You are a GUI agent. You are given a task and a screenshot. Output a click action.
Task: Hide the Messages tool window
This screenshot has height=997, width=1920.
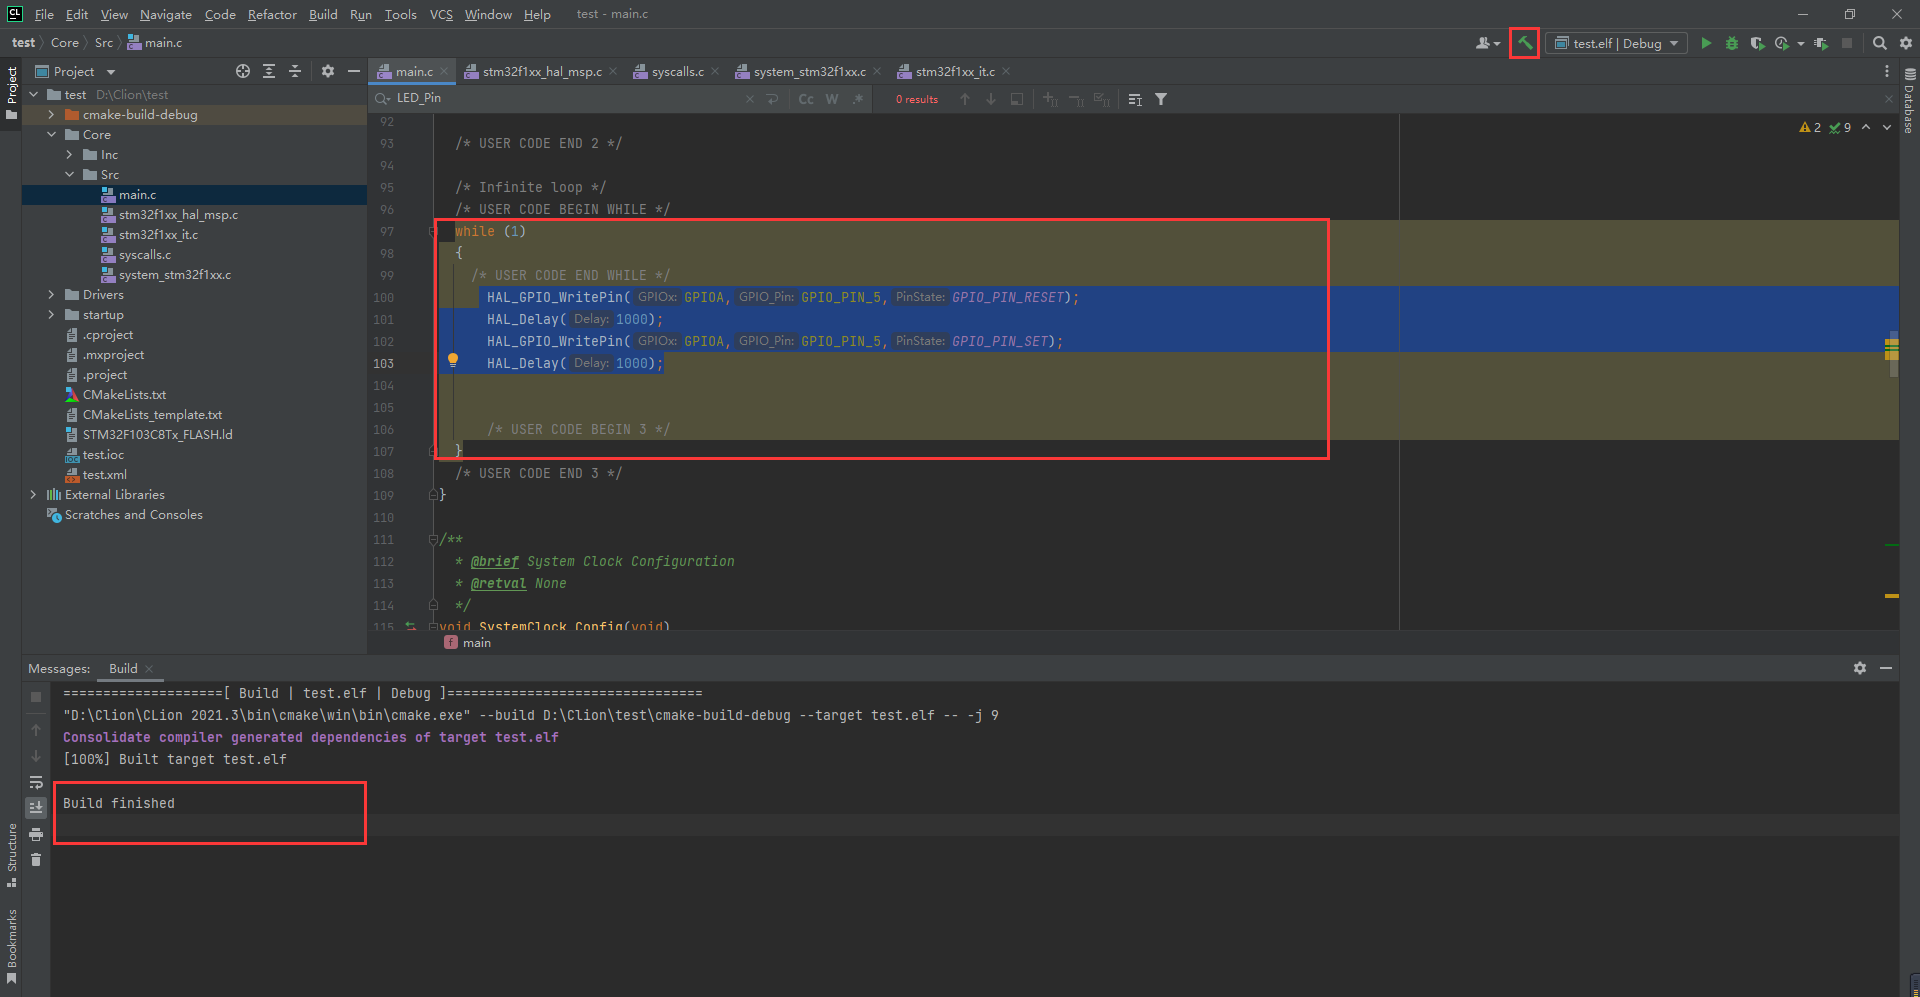pyautogui.click(x=1886, y=668)
